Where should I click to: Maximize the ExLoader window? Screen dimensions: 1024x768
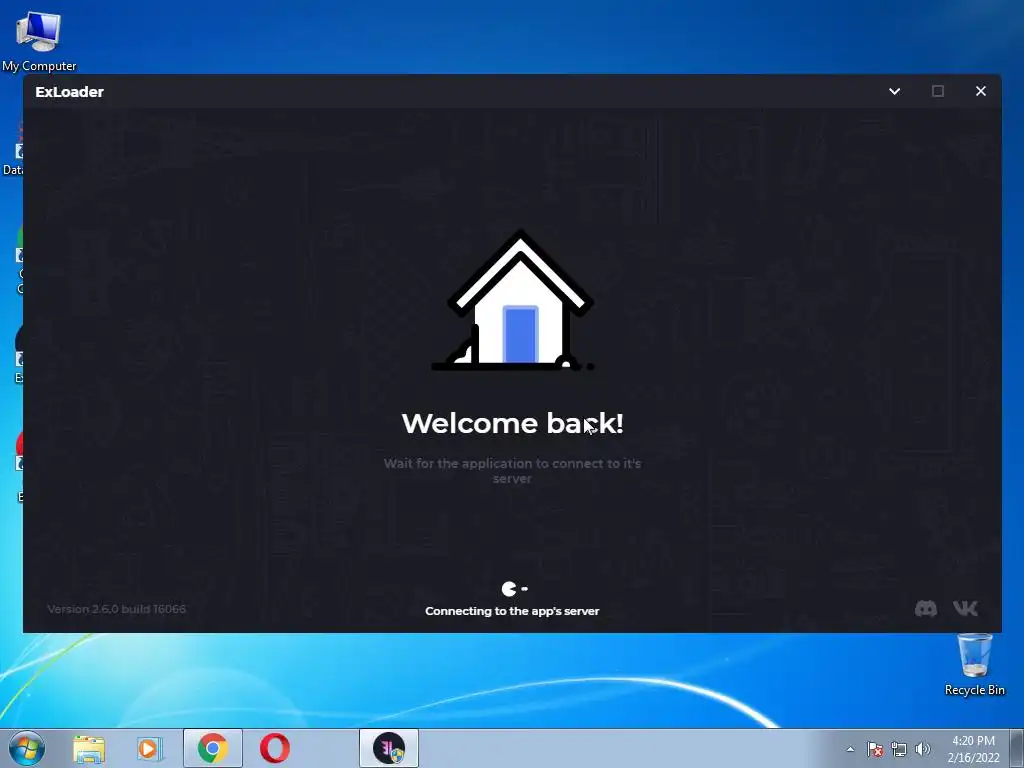(938, 91)
